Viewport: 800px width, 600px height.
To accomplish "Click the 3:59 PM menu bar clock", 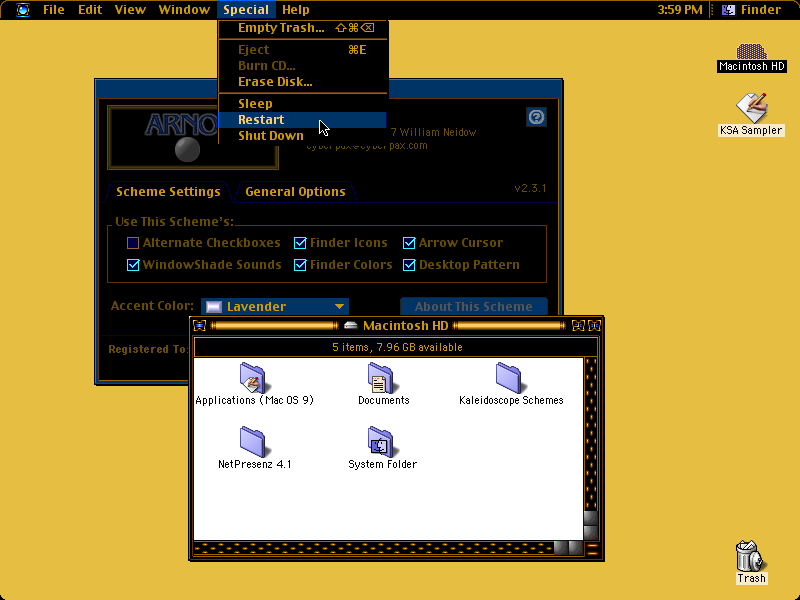I will 680,10.
